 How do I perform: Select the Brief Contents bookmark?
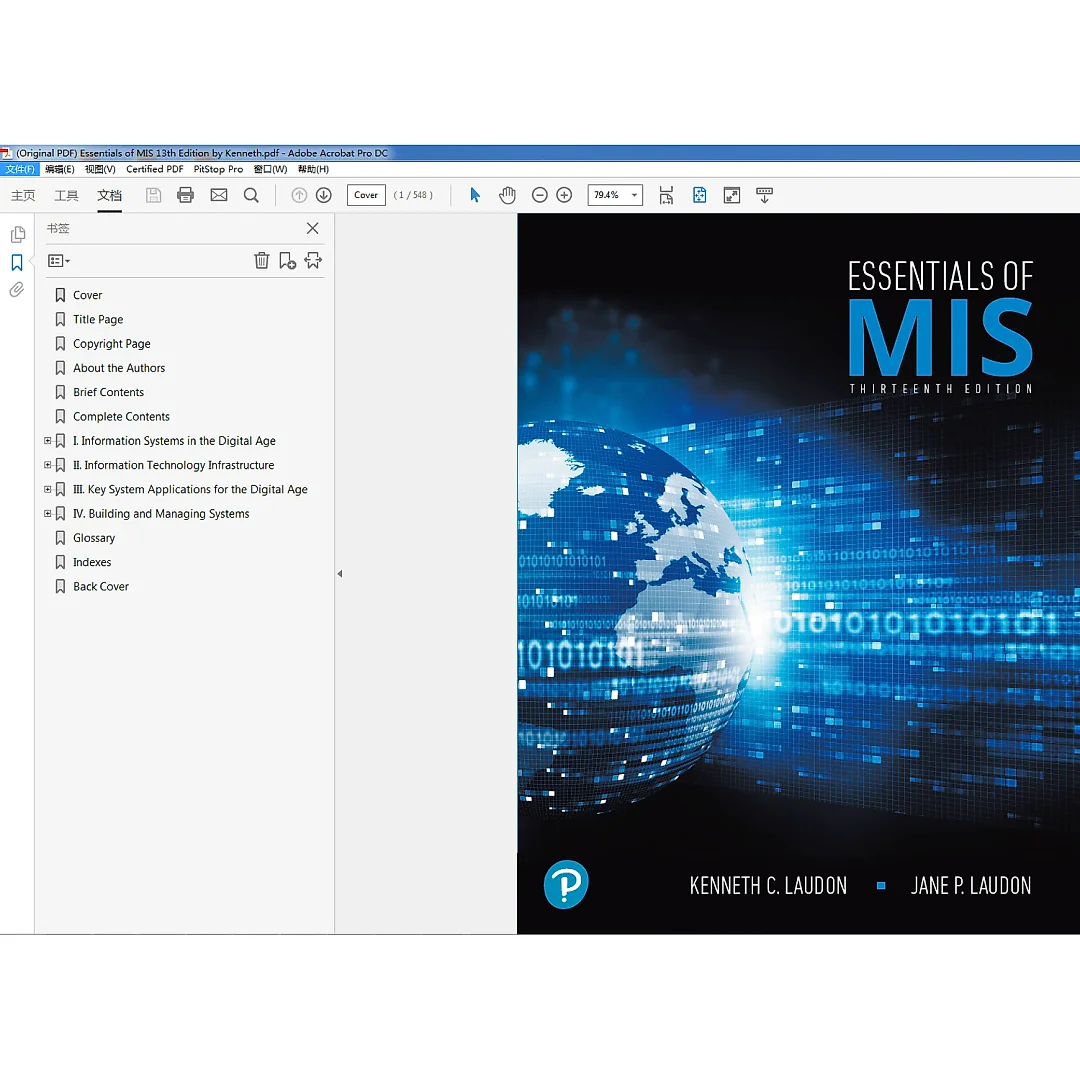tap(109, 392)
